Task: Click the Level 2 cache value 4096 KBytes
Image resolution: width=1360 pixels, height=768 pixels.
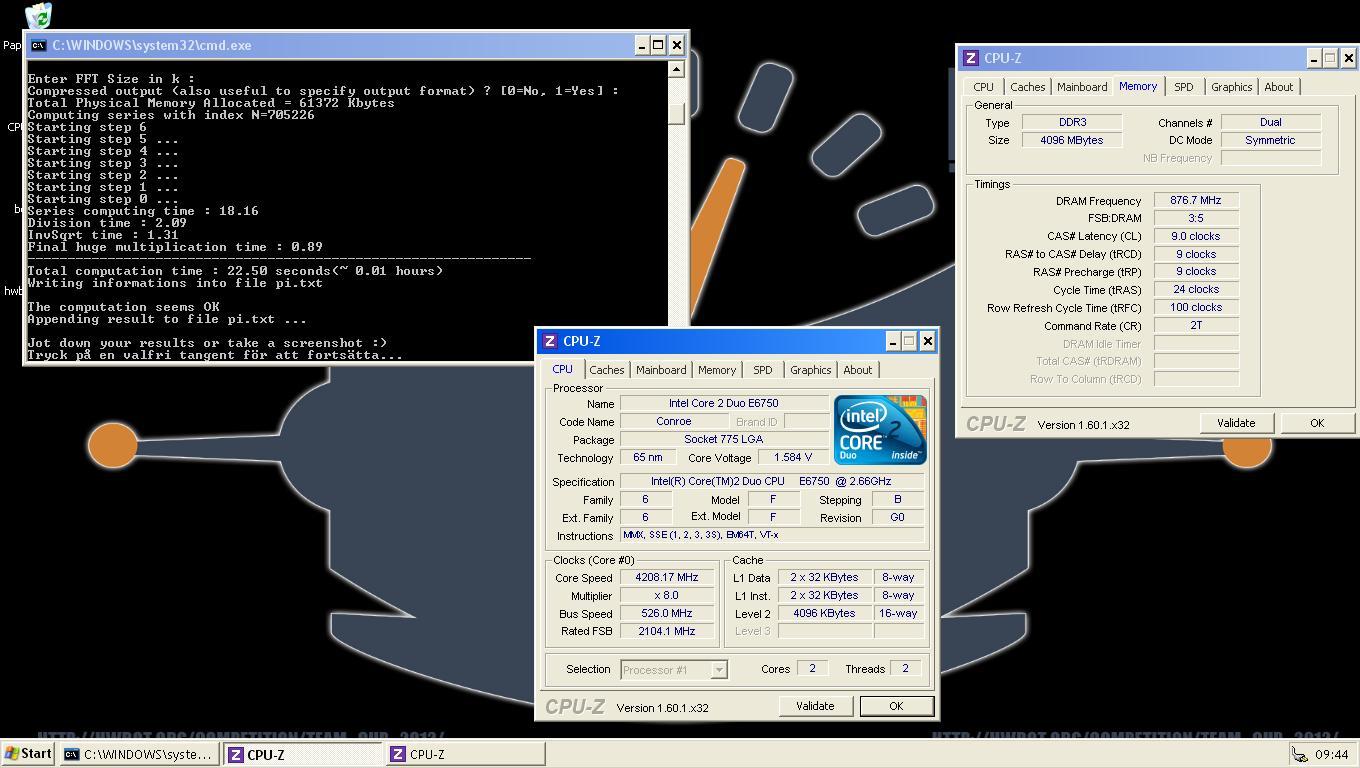Action: click(824, 613)
